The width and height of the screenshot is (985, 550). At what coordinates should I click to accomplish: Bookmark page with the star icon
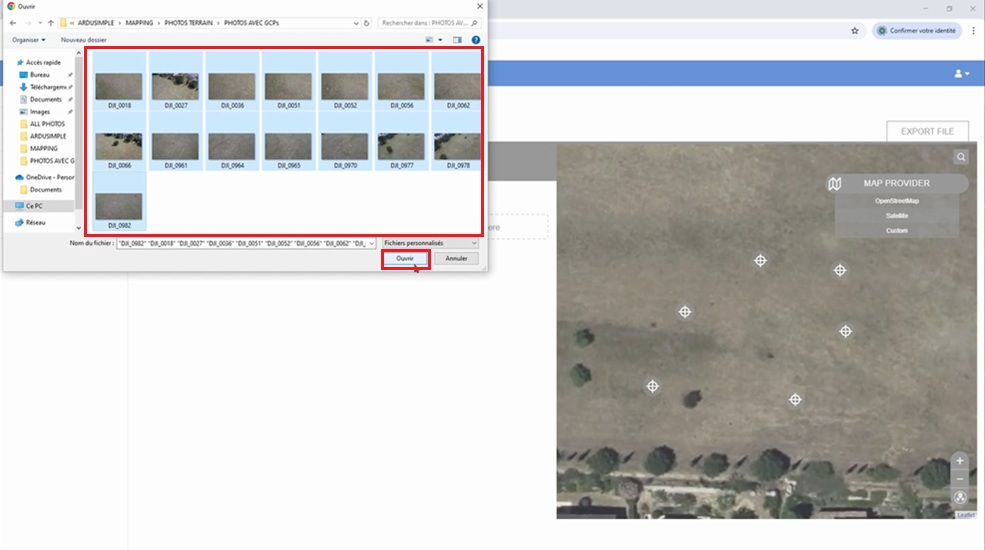(x=855, y=31)
